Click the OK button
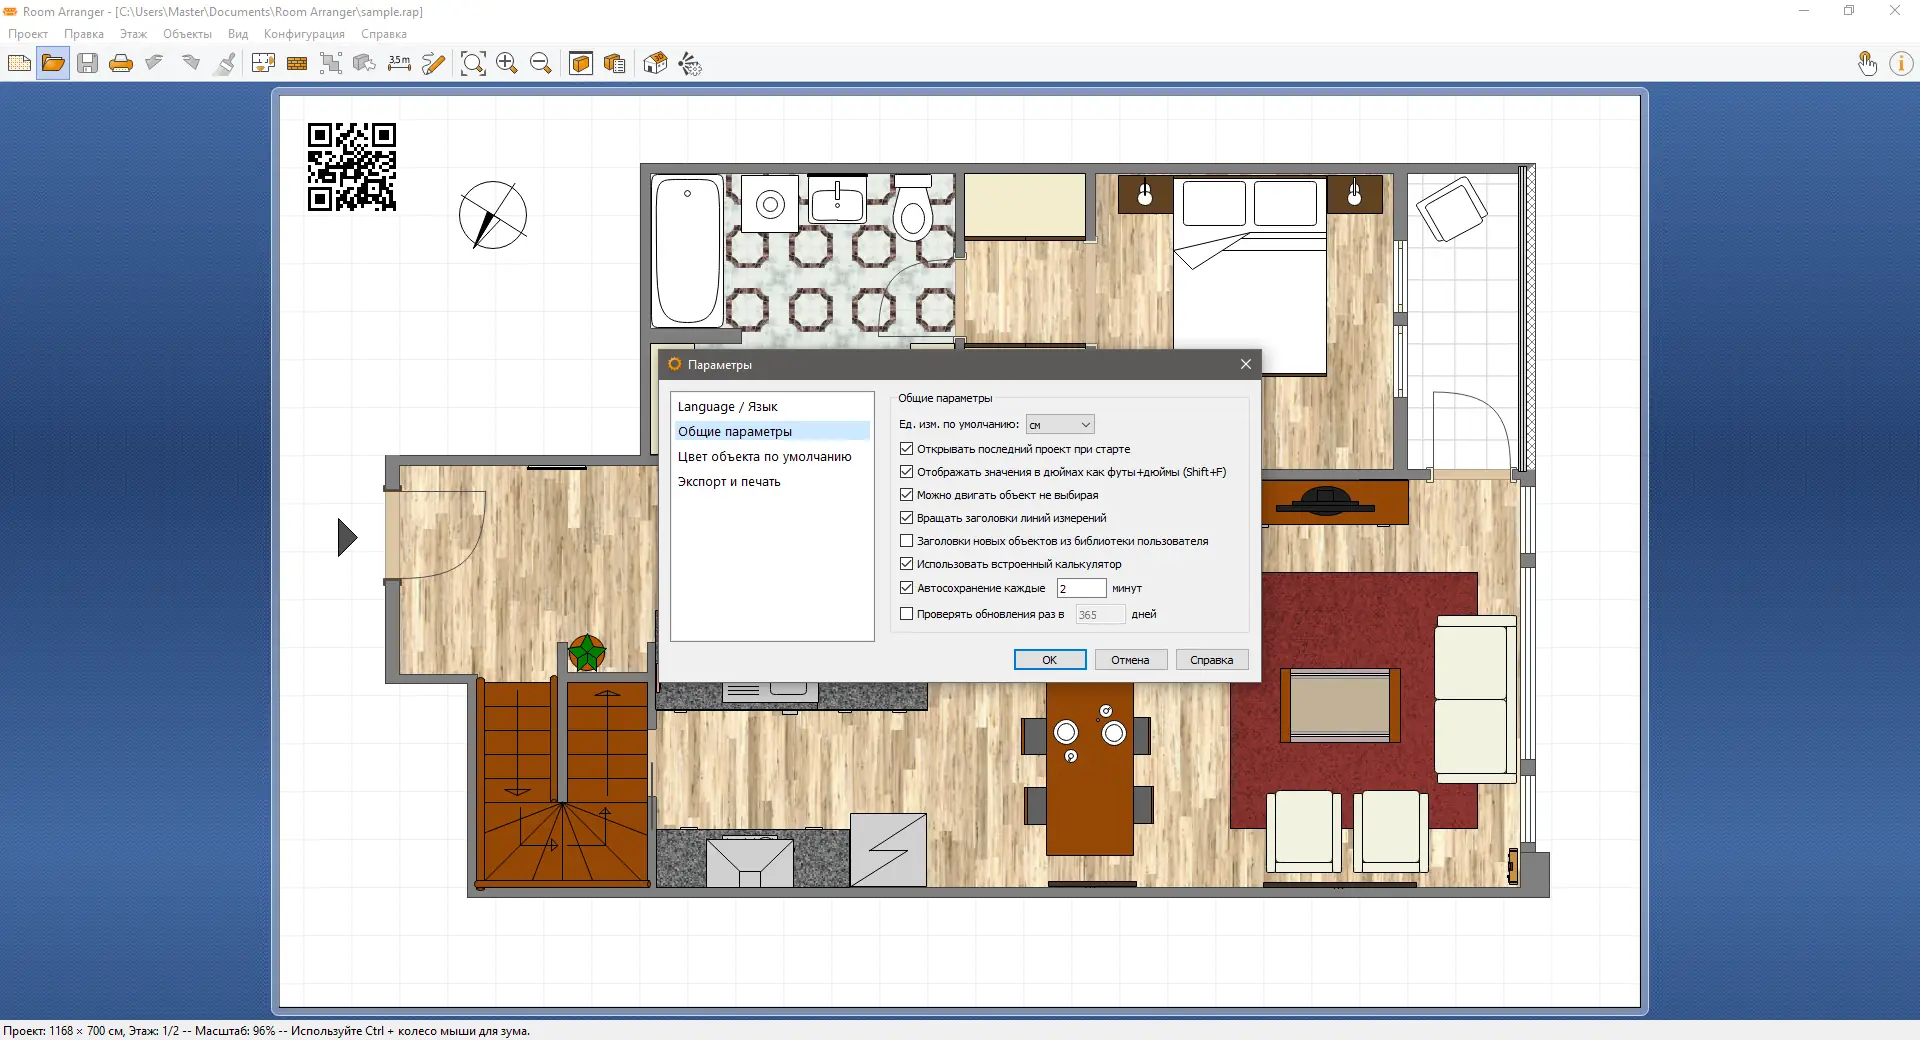Screen dimensions: 1920x1040 [x=1050, y=660]
